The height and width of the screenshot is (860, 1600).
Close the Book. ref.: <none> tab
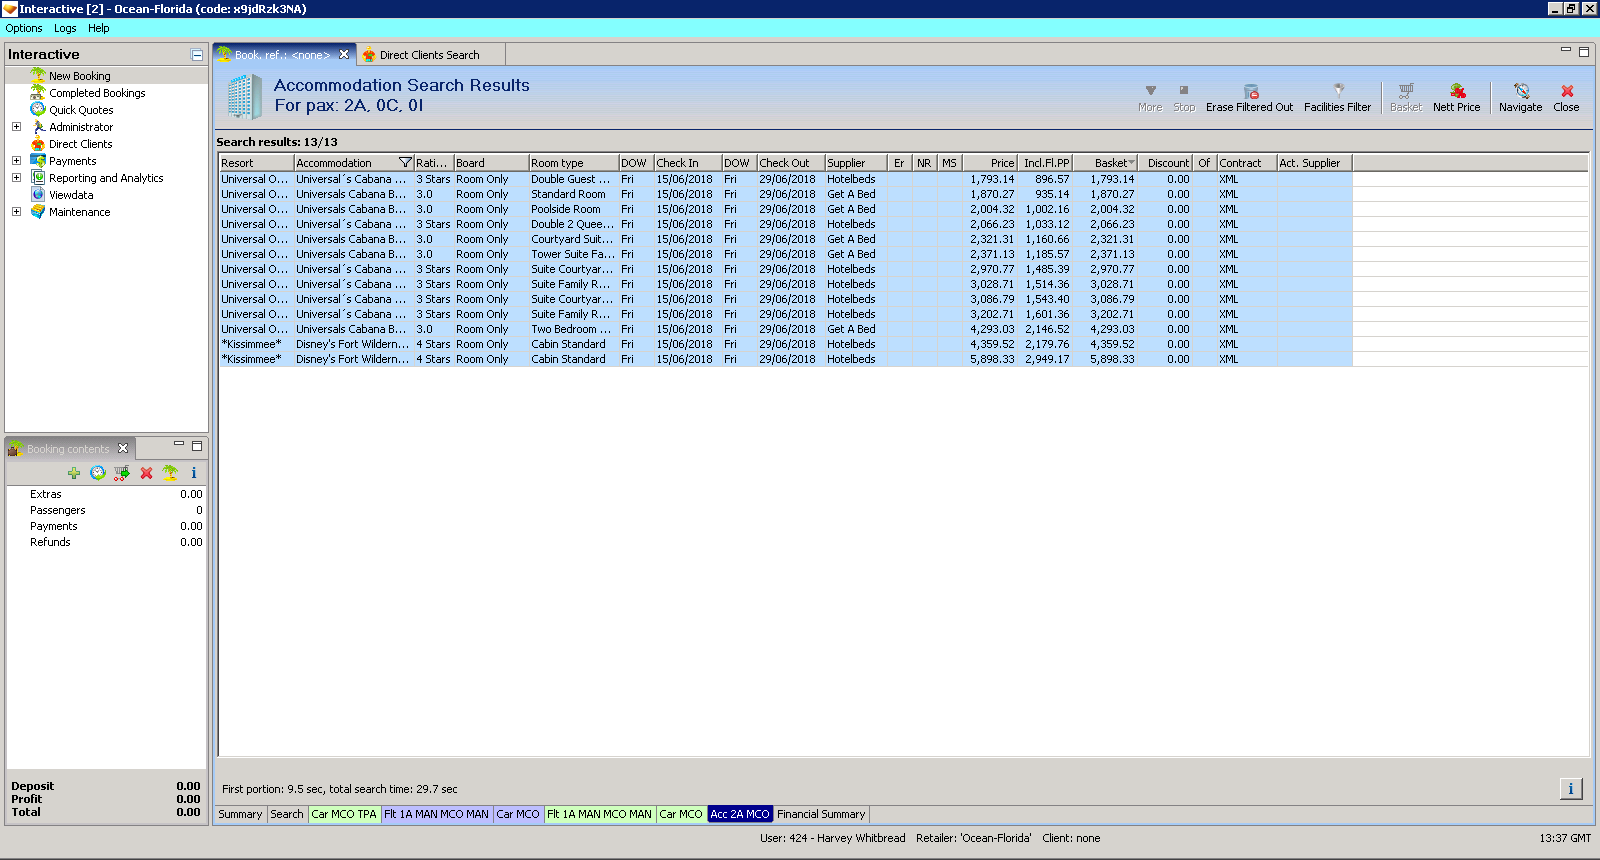(x=344, y=55)
